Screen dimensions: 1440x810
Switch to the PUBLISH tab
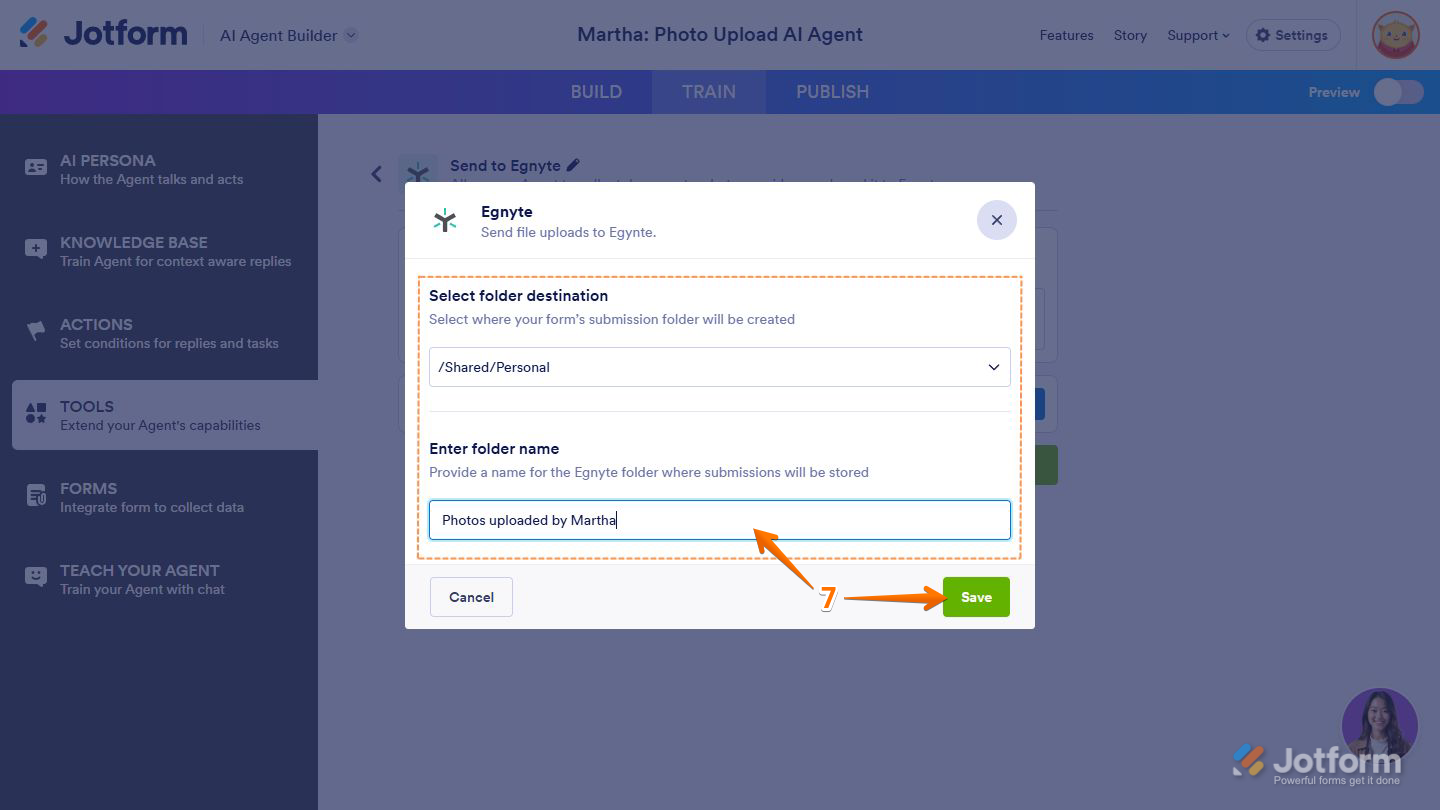832,92
